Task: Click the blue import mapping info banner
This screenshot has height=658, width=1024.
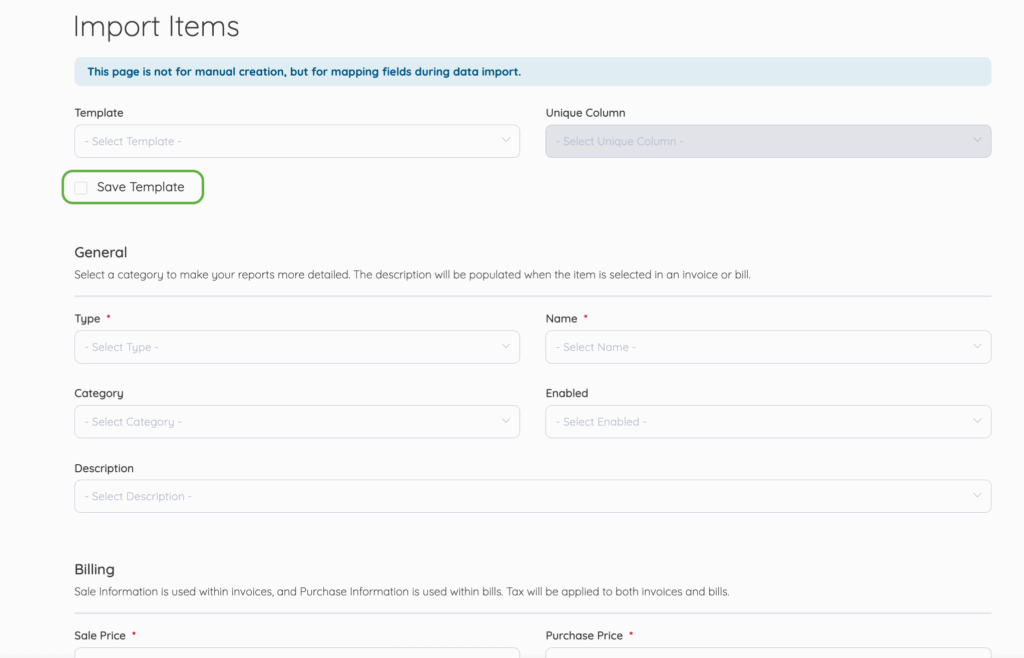Action: click(x=532, y=72)
